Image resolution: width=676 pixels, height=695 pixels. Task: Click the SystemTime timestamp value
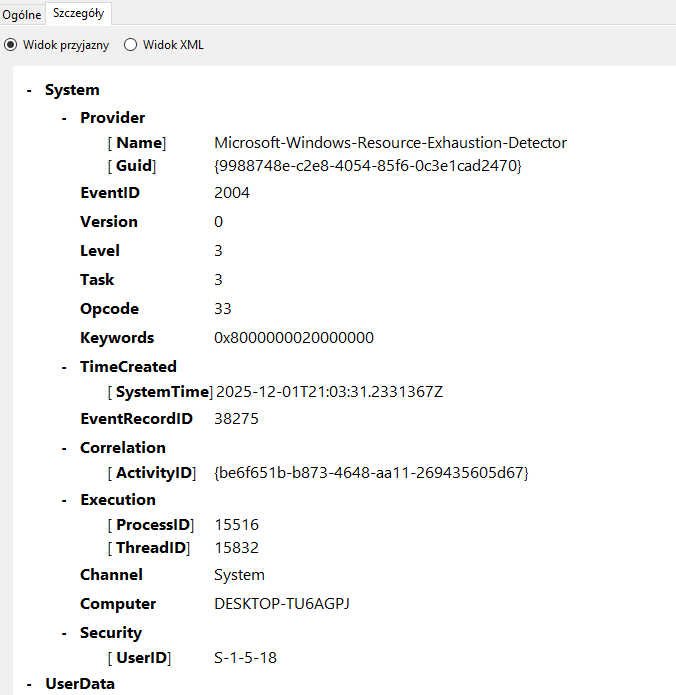coord(330,392)
